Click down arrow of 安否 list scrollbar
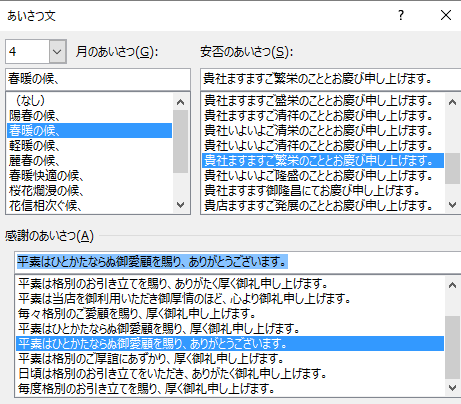The height and width of the screenshot is (404, 461). click(x=452, y=204)
